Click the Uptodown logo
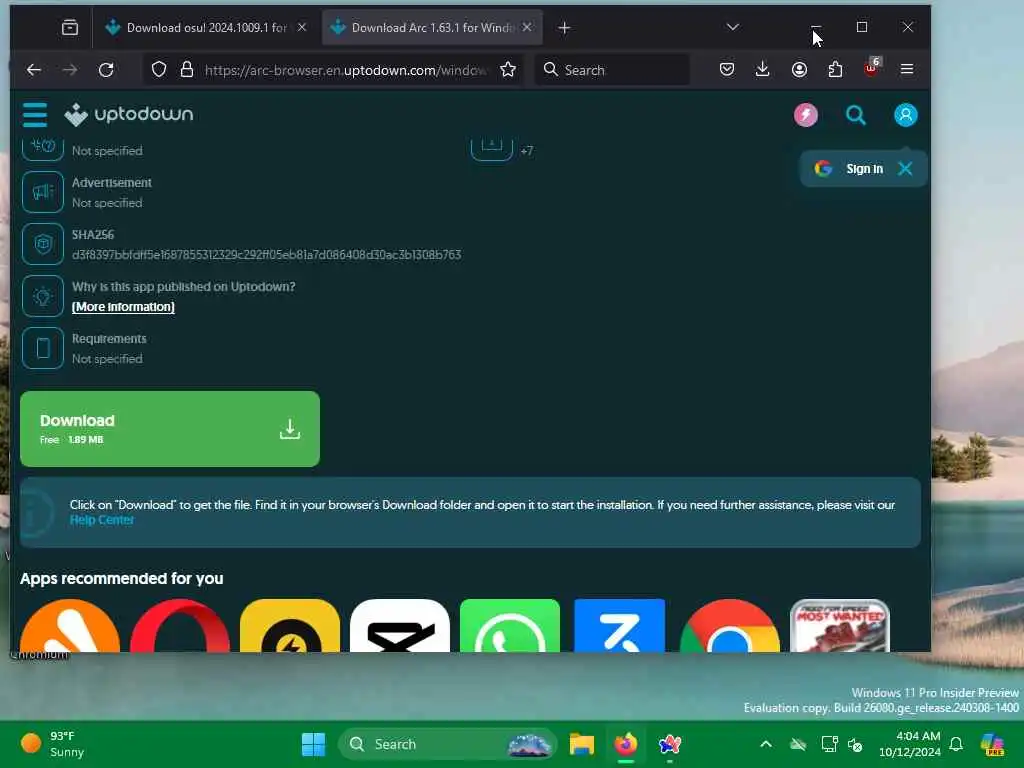Screen dimensions: 1024x768 pyautogui.click(x=129, y=115)
